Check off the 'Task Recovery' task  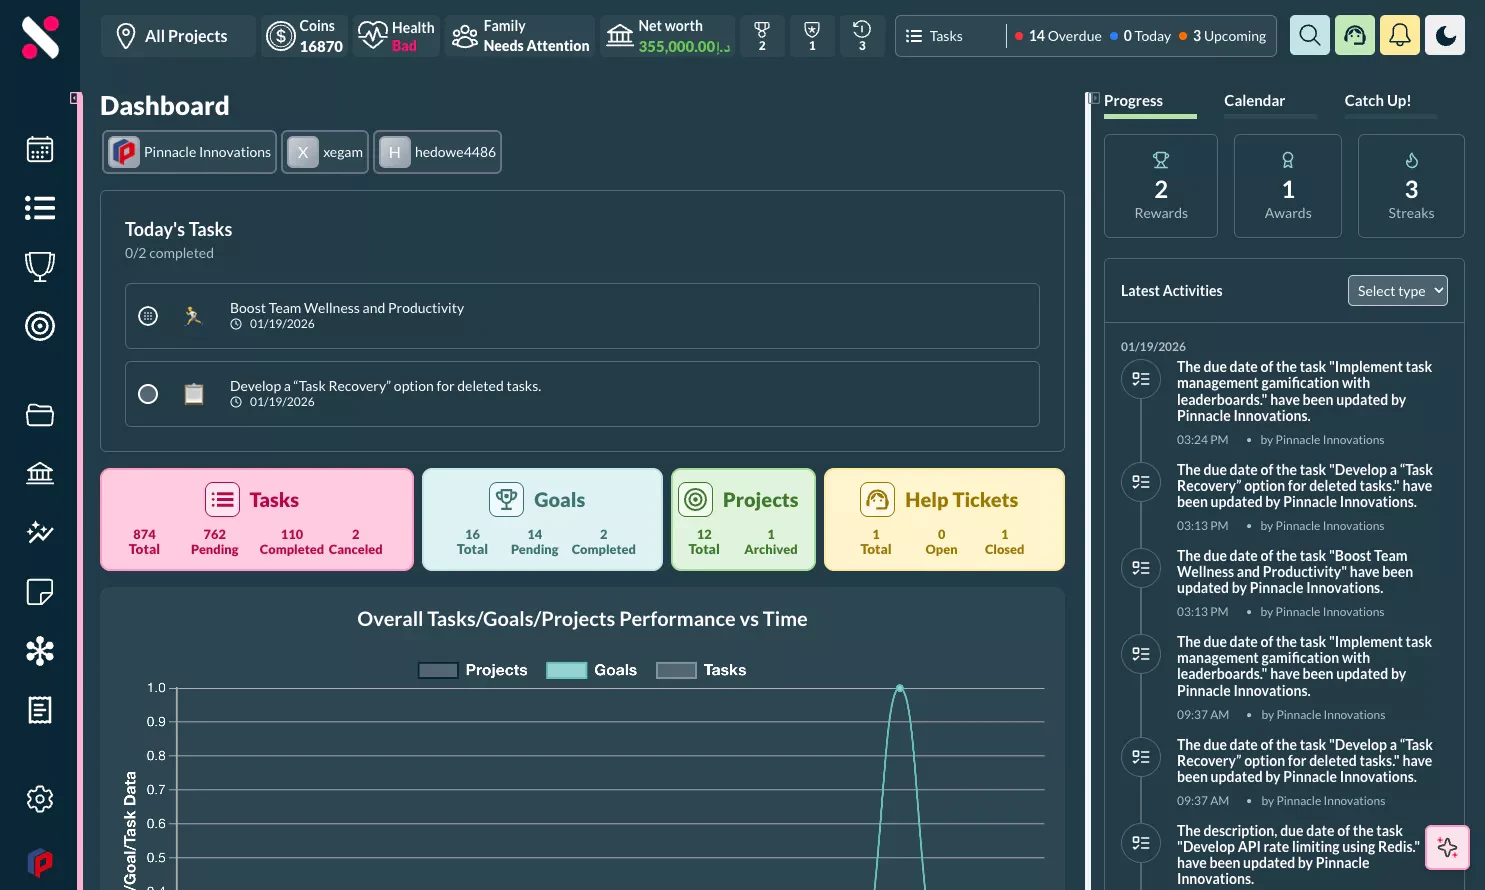click(x=148, y=394)
